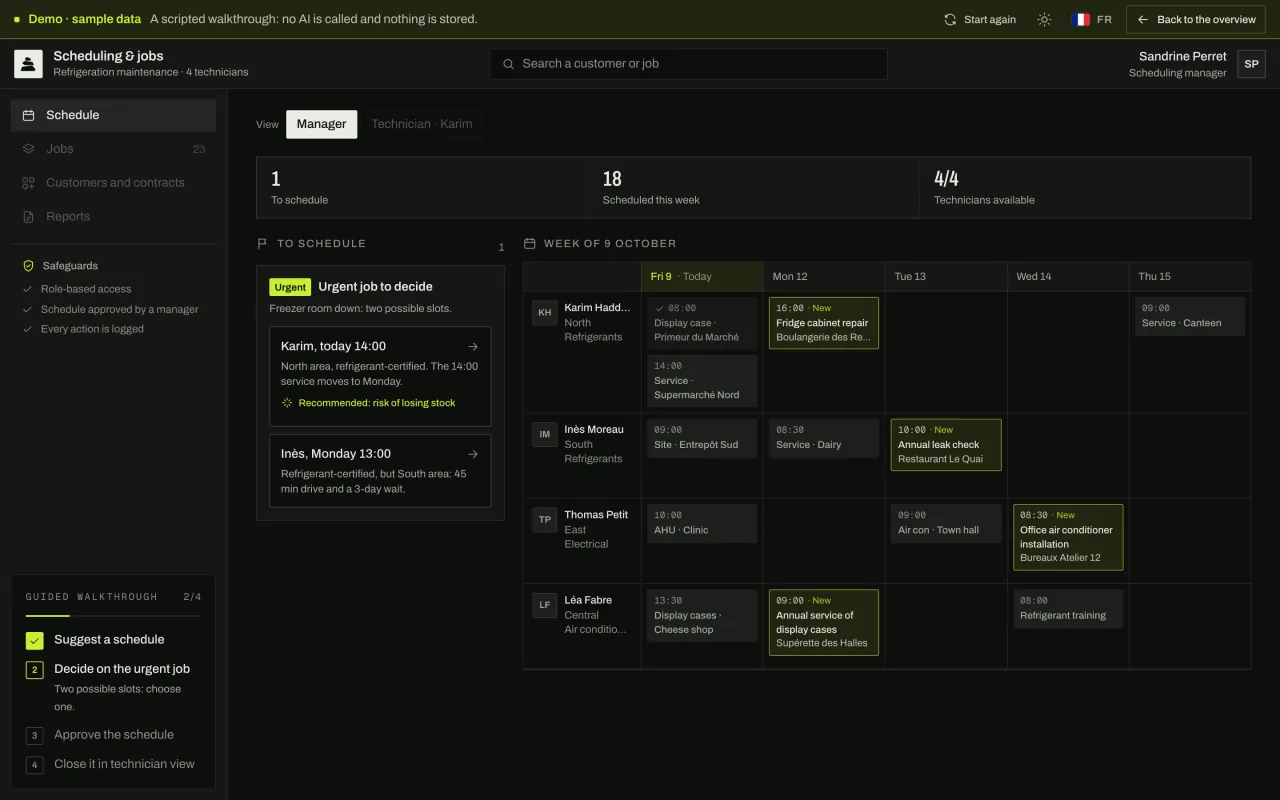Click the TP technician avatar

pyautogui.click(x=545, y=519)
